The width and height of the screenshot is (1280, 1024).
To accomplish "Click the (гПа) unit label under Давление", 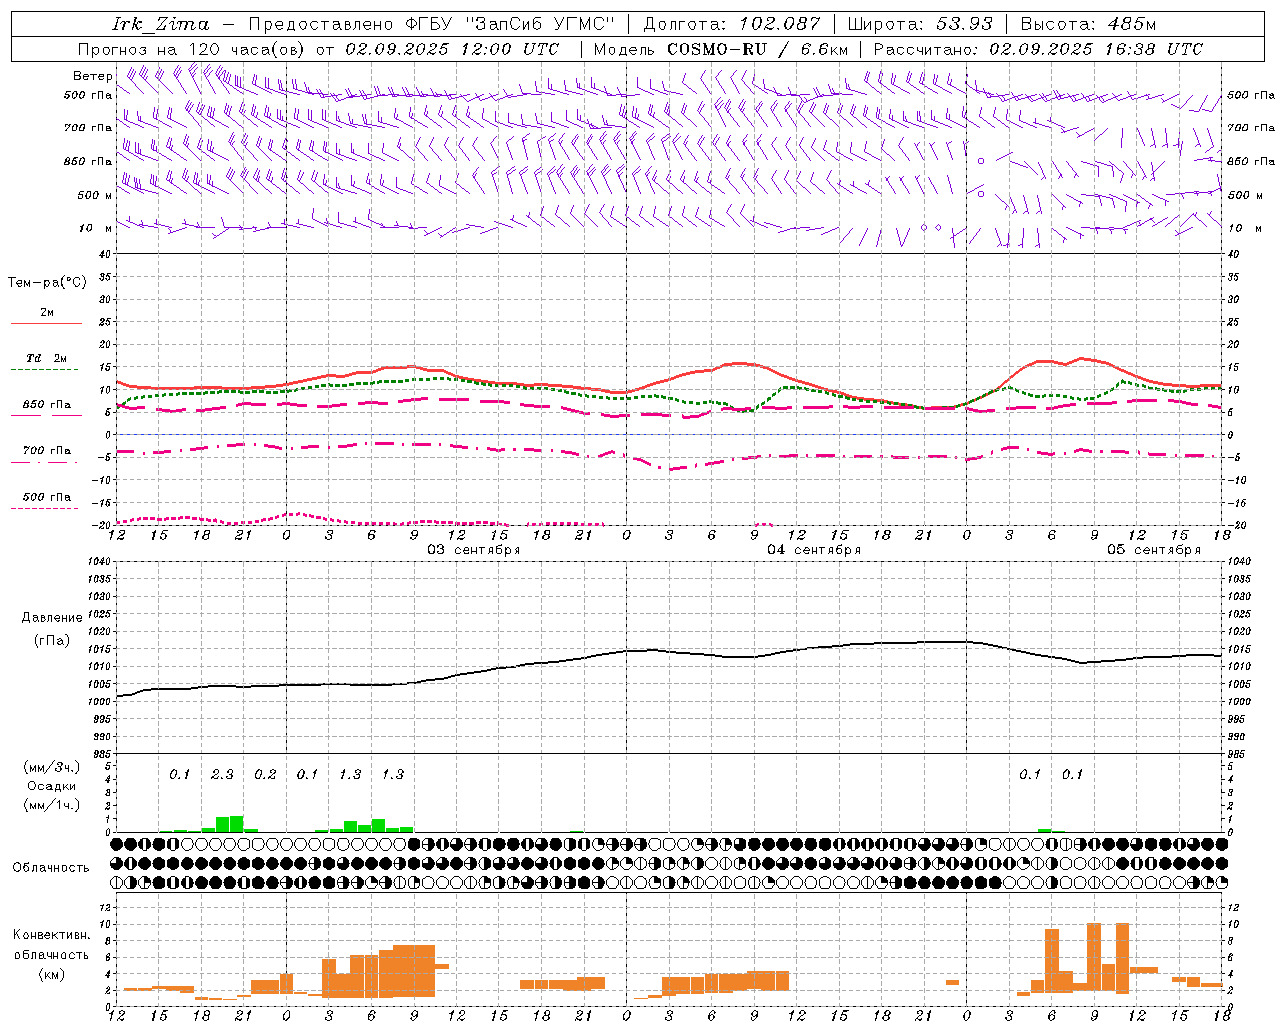I will coord(52,641).
